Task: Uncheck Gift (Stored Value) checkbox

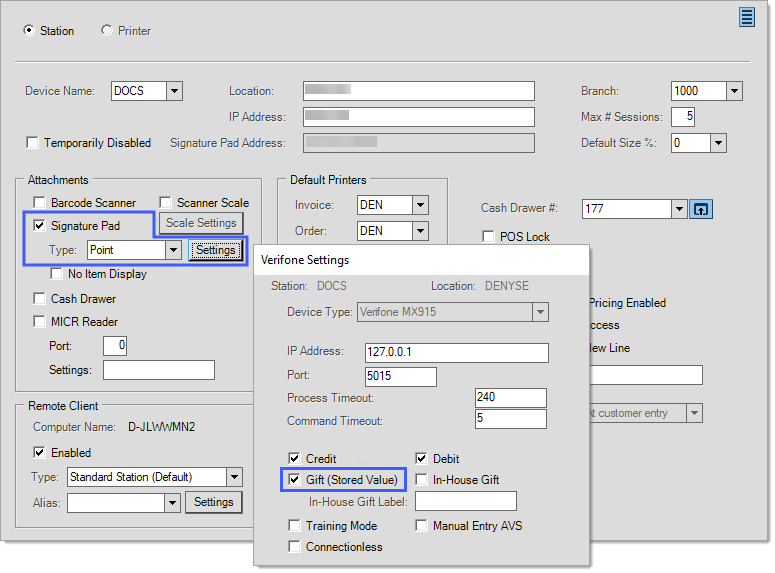Action: (294, 480)
